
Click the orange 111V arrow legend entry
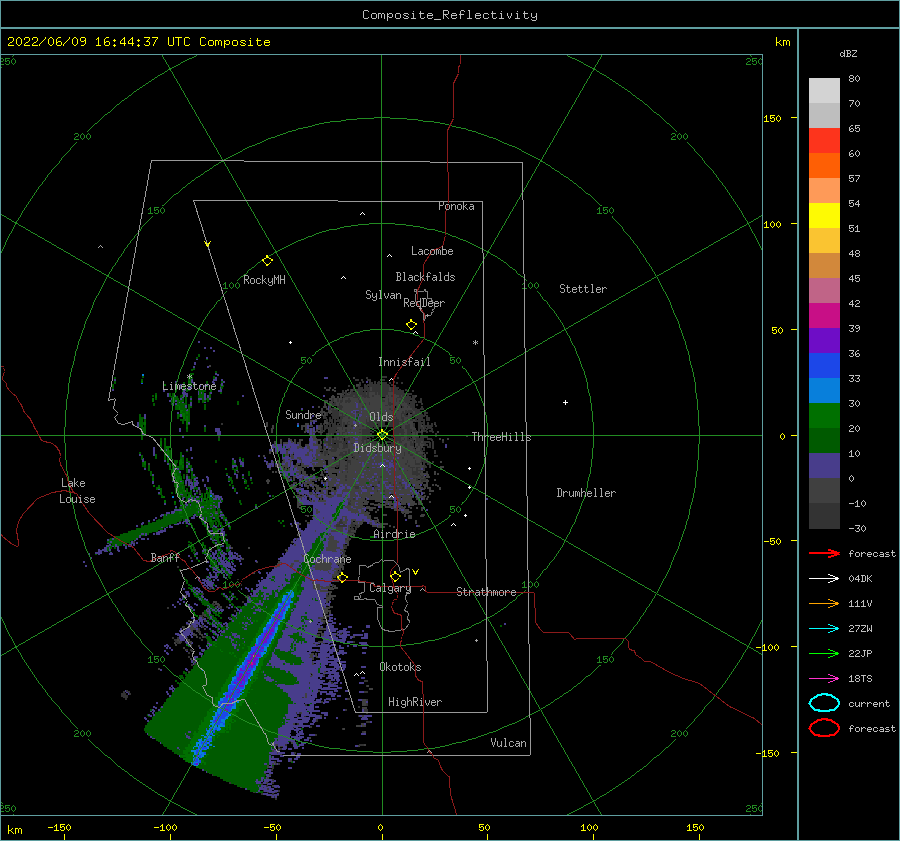pos(824,603)
